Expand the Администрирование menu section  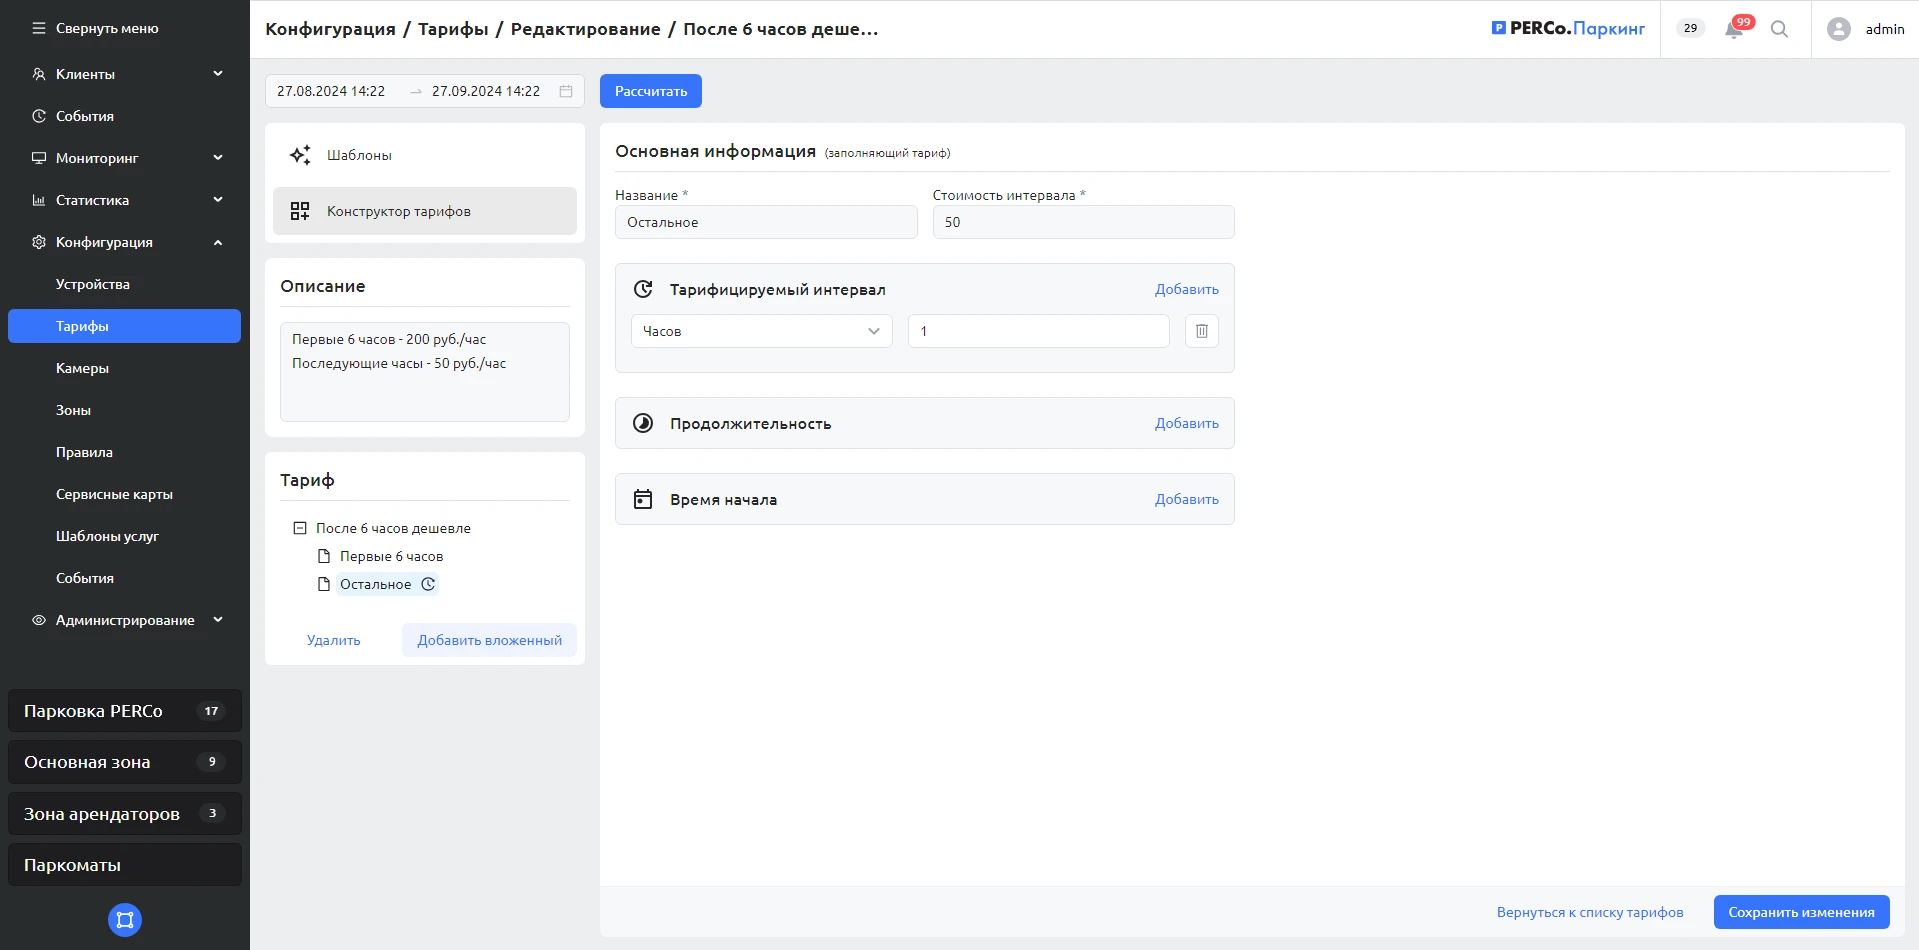(125, 620)
